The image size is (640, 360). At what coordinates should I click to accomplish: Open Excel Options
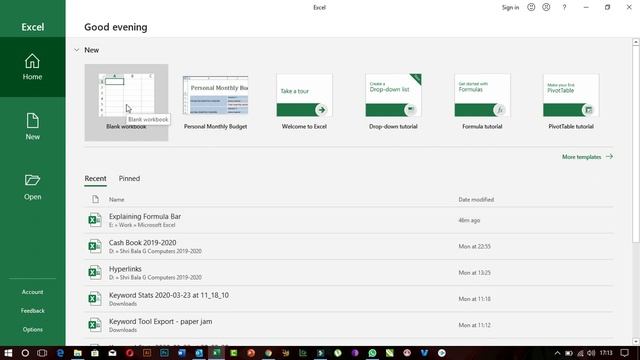click(x=32, y=329)
